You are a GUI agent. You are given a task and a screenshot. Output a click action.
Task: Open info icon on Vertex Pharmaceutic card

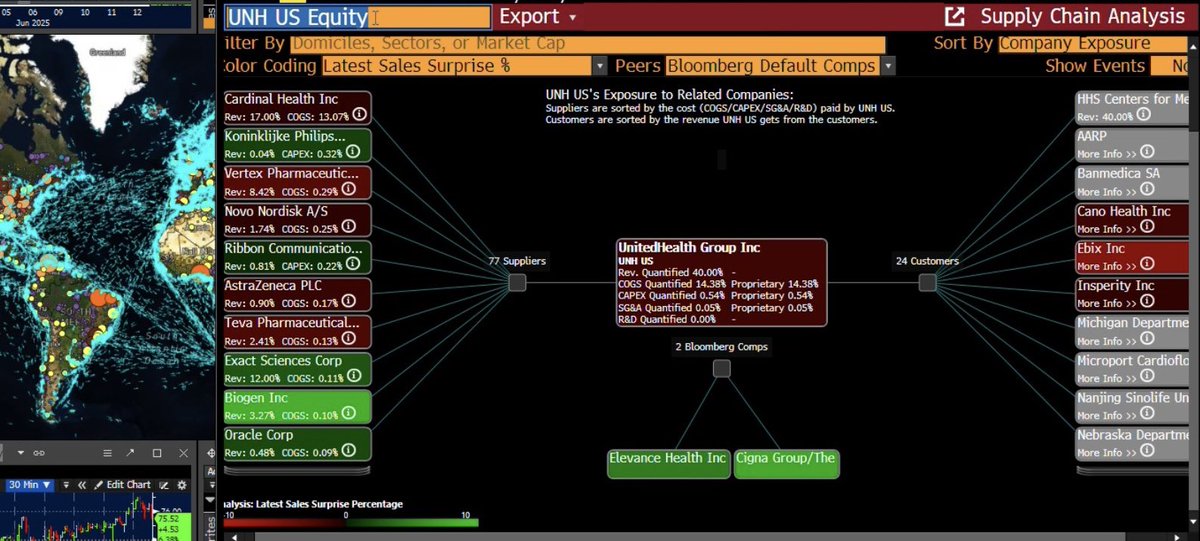click(x=348, y=191)
